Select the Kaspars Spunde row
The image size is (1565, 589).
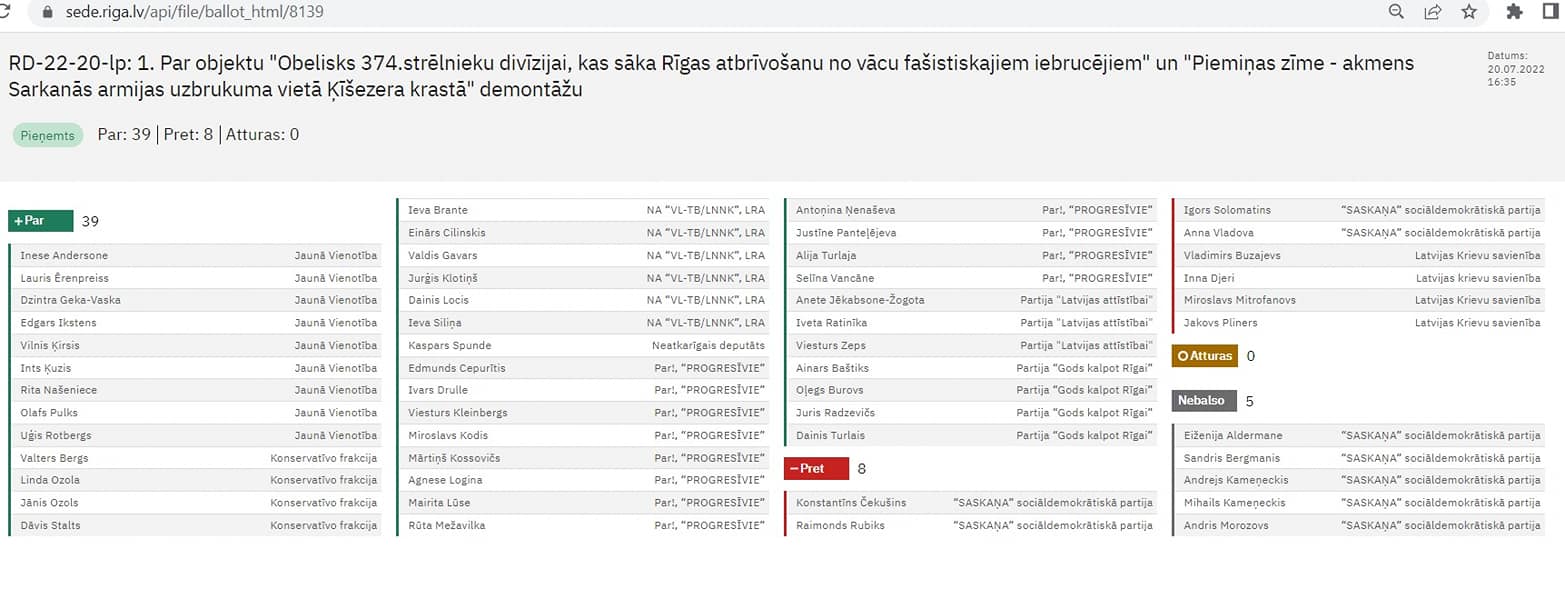click(586, 345)
